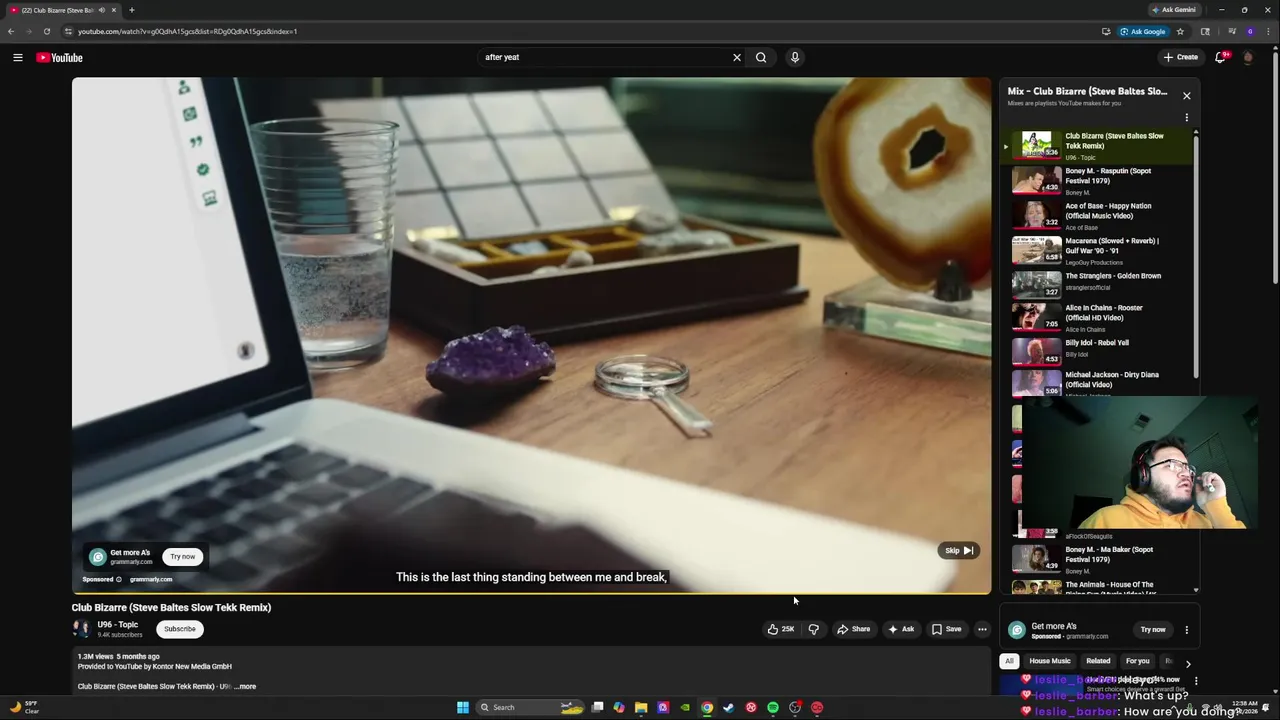The height and width of the screenshot is (720, 1280).
Task: Play Billy Idol - Rebel Yell
Action: click(1096, 351)
